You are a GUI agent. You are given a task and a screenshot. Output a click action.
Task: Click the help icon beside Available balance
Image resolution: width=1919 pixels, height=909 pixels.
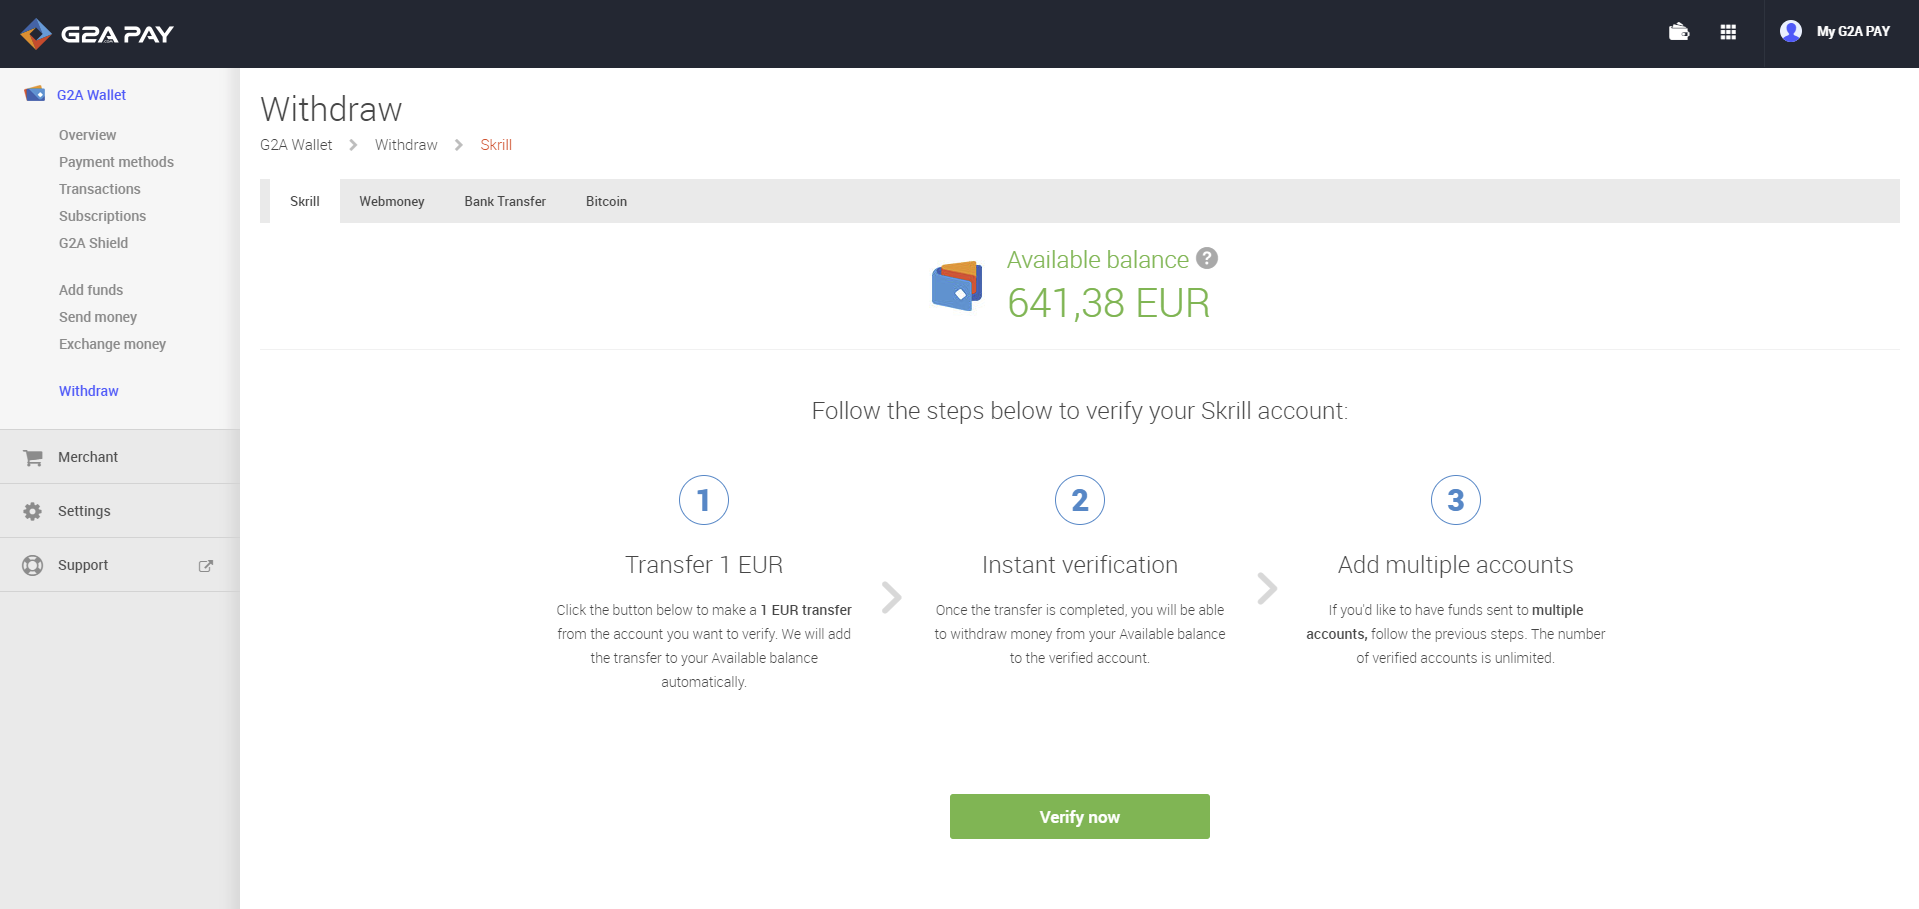(1207, 259)
